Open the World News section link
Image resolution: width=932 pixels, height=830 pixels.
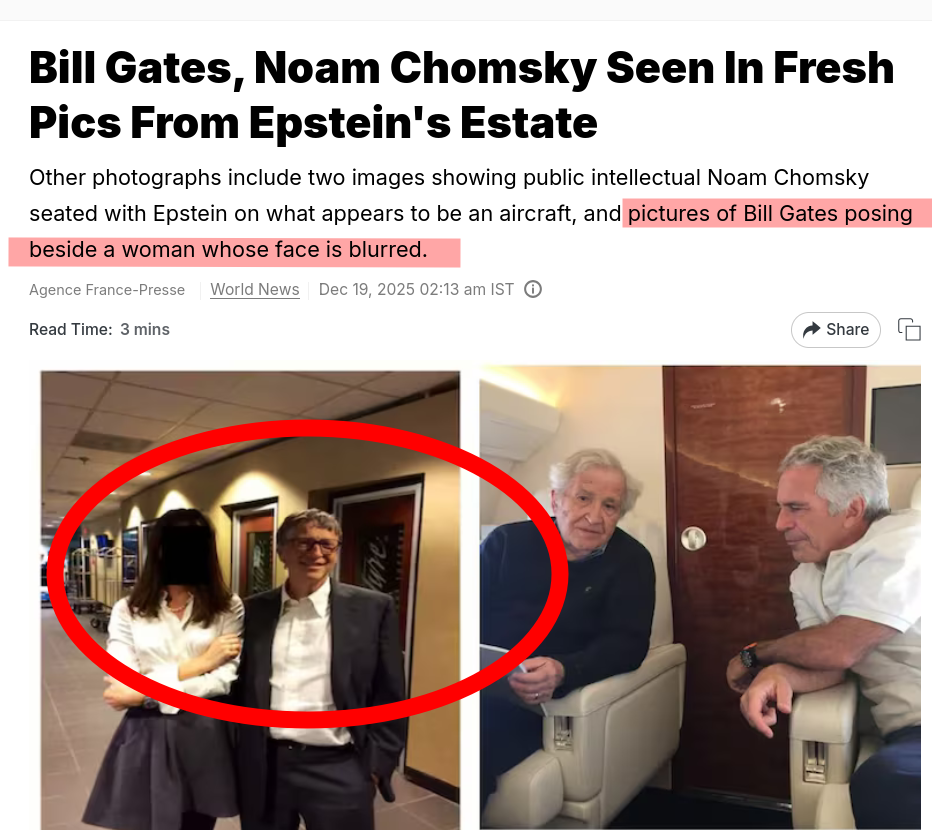click(254, 289)
